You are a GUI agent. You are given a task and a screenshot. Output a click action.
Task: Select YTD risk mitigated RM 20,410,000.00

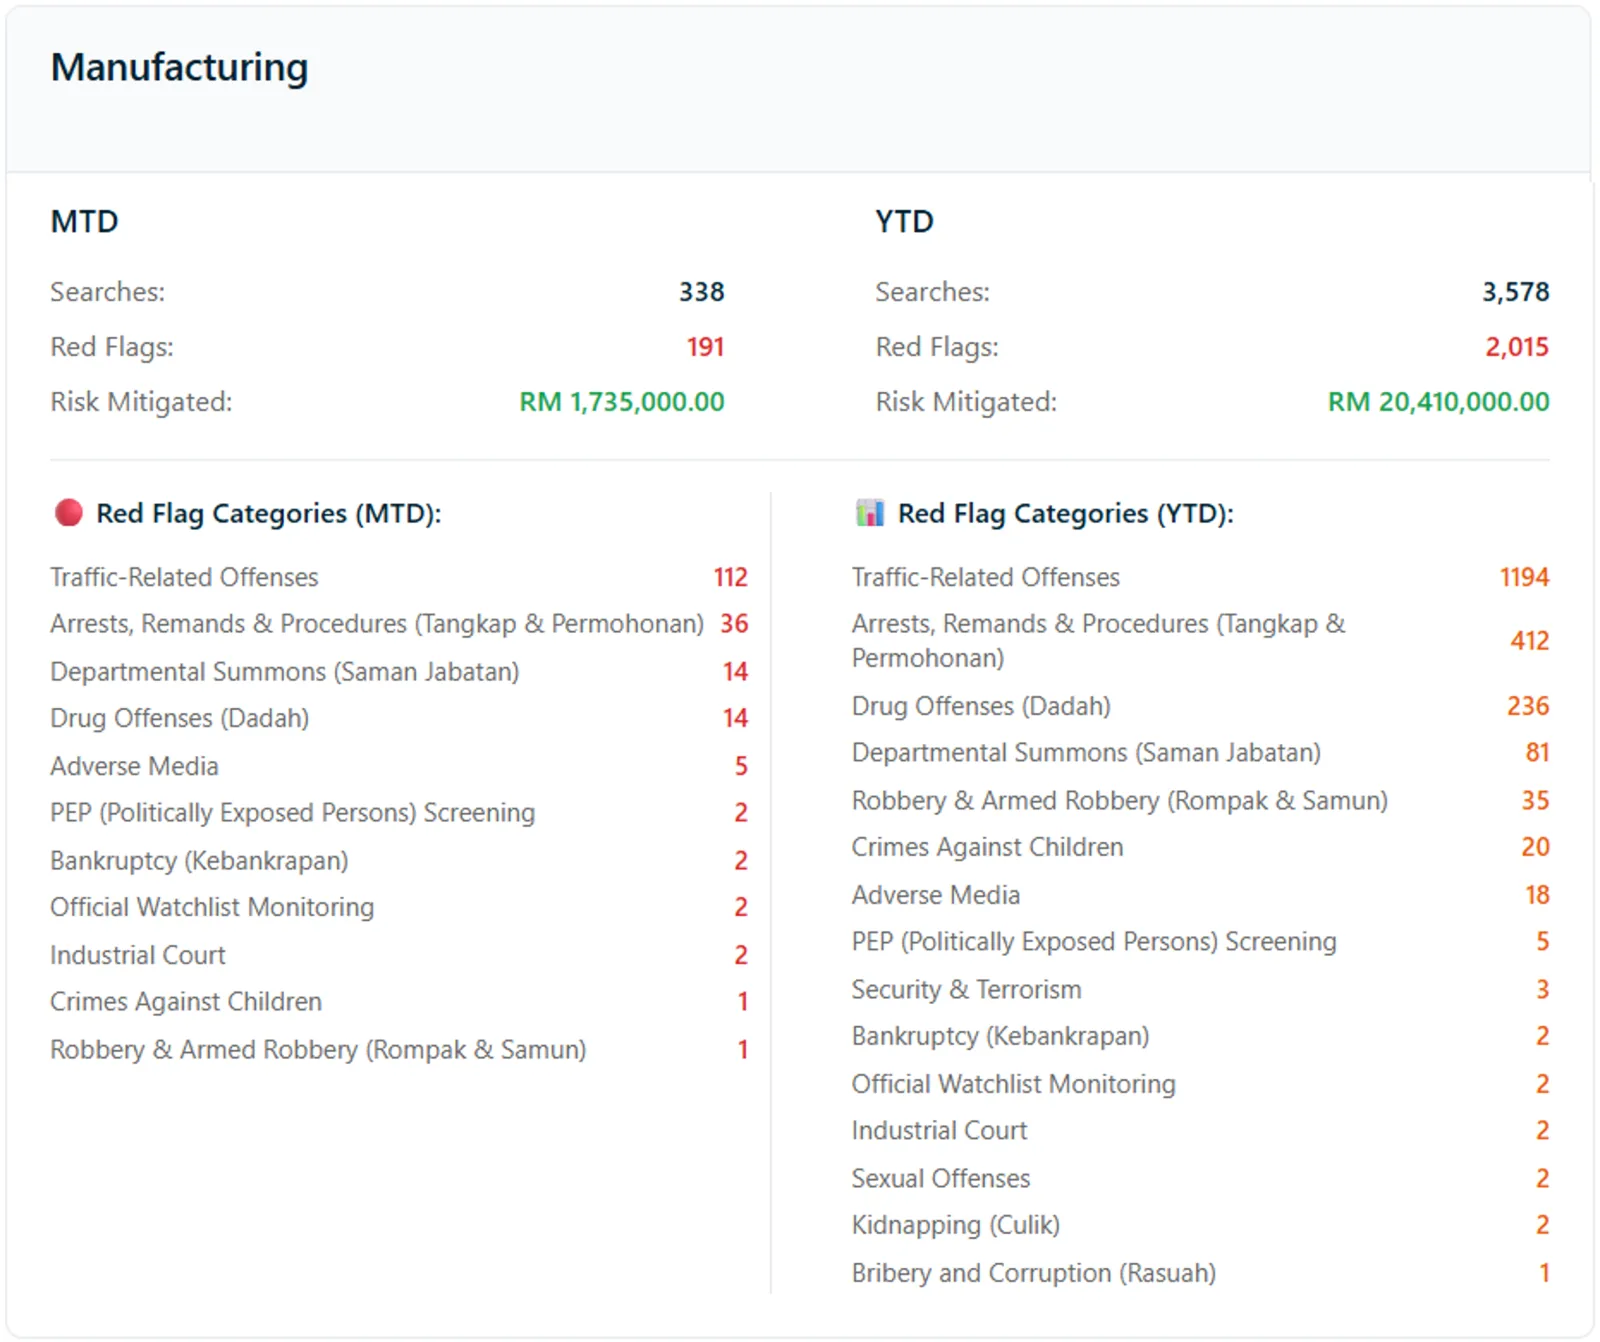(x=1438, y=402)
